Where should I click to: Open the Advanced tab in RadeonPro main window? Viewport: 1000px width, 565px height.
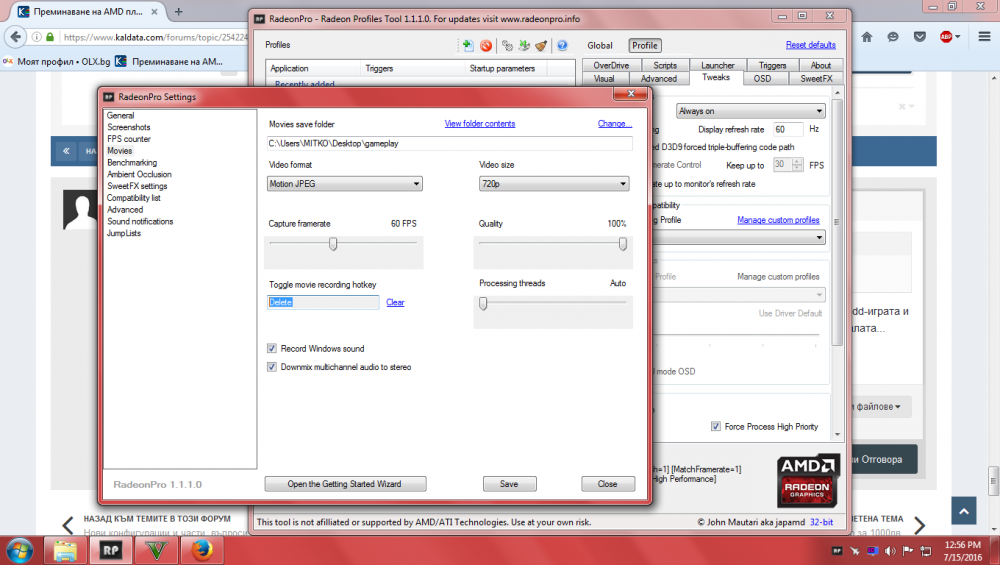[x=659, y=78]
